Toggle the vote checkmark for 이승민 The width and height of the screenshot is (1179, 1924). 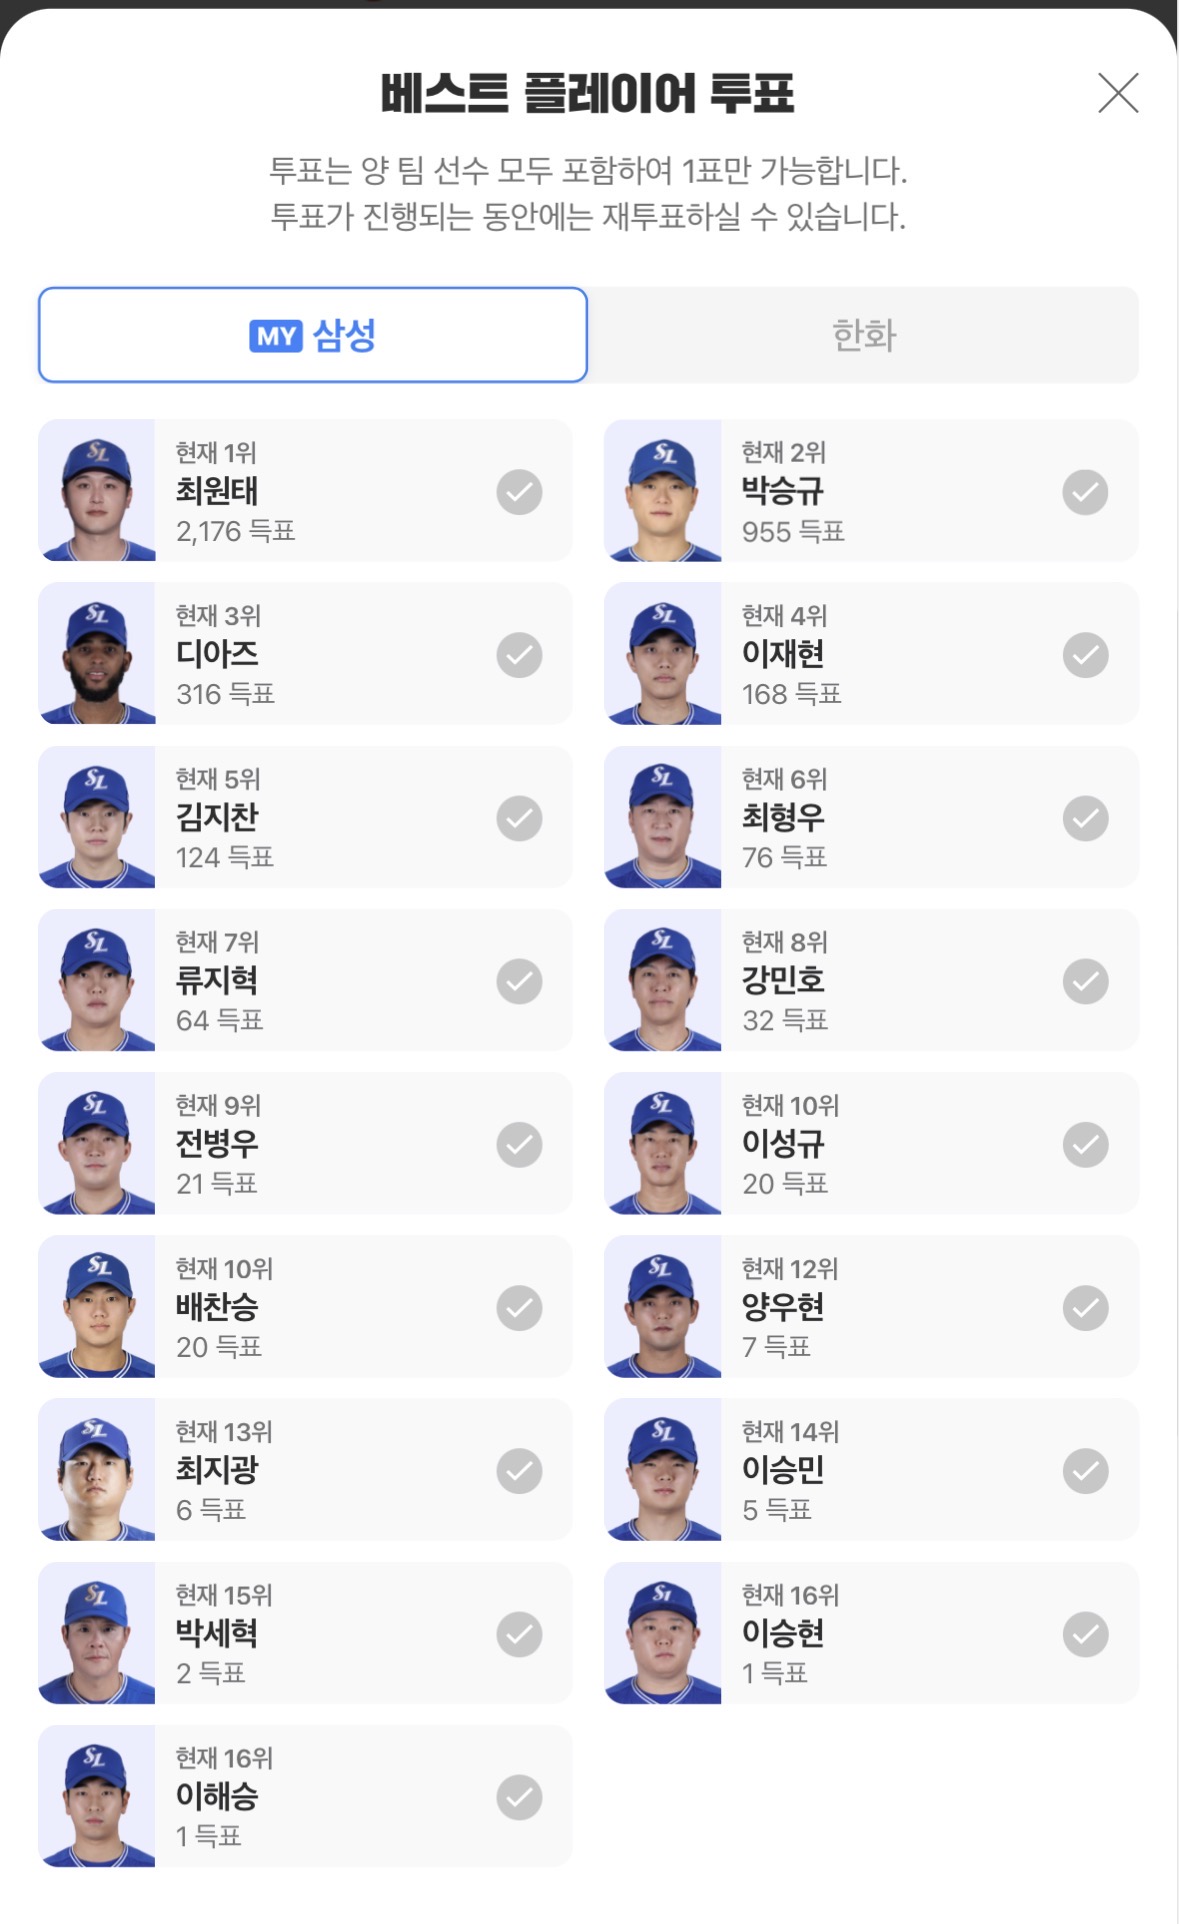[x=1085, y=1471]
